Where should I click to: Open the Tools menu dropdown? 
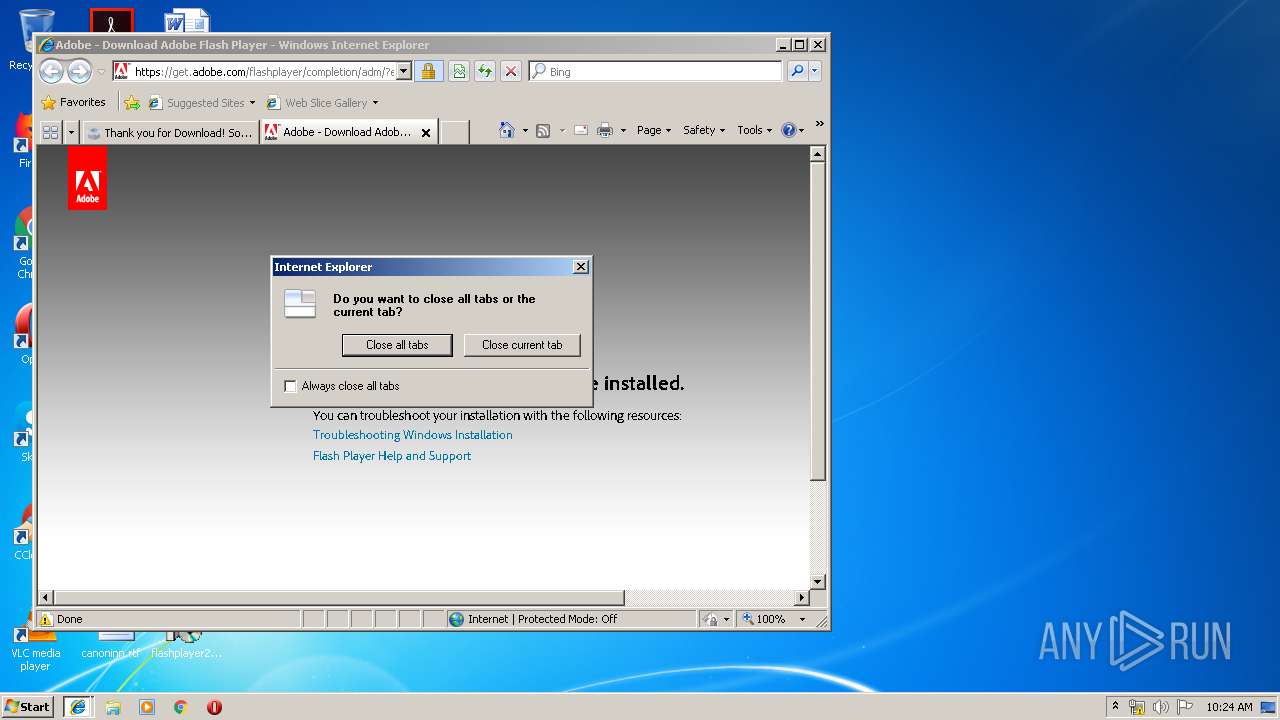click(754, 130)
